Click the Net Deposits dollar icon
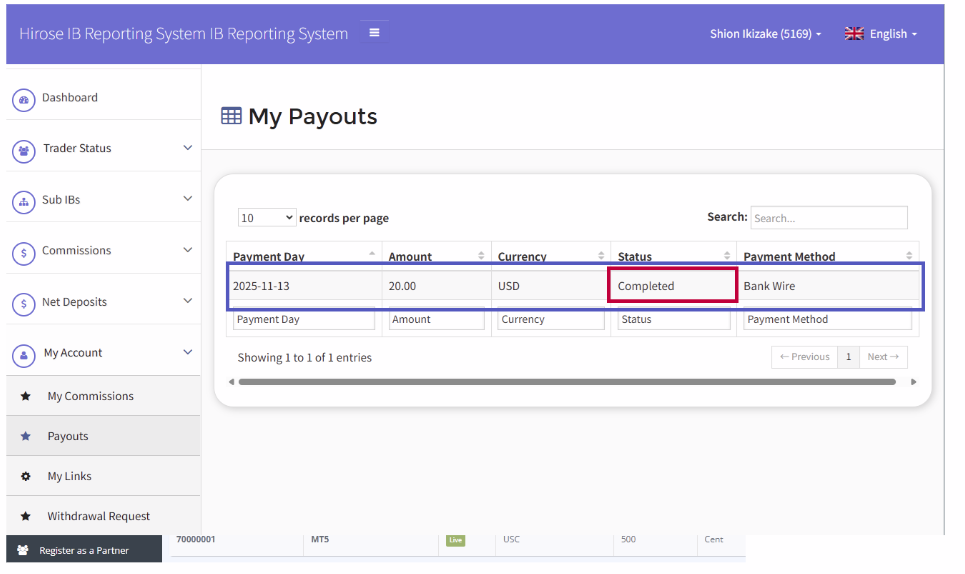 [x=23, y=303]
